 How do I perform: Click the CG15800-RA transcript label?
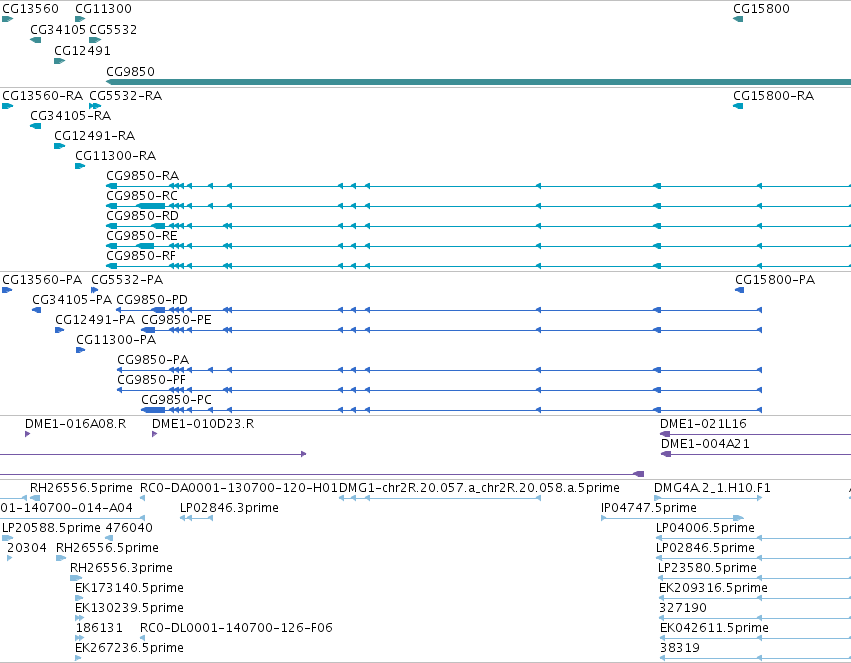[x=773, y=96]
